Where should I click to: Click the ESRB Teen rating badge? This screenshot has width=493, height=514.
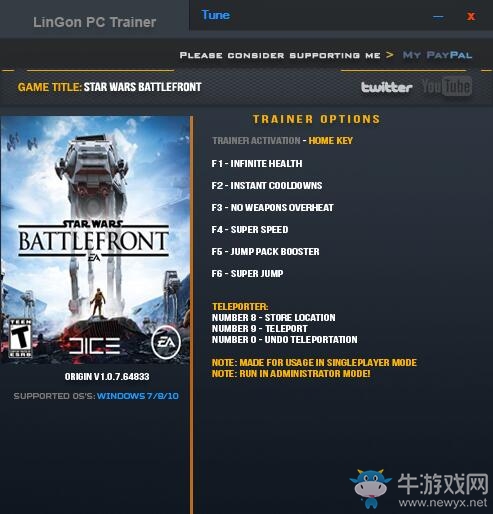pos(20,338)
